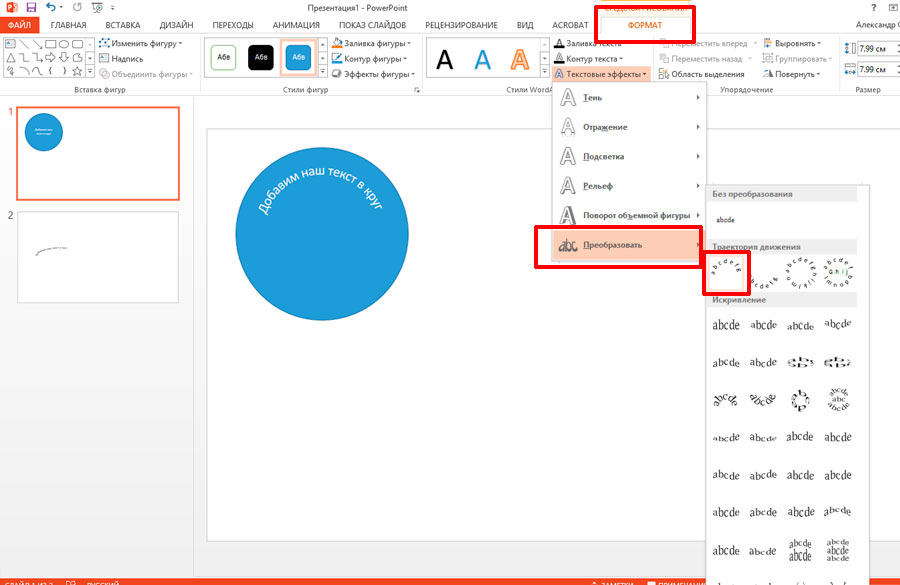Select slide 2 thumbnail
This screenshot has height=585, width=900.
(98, 257)
